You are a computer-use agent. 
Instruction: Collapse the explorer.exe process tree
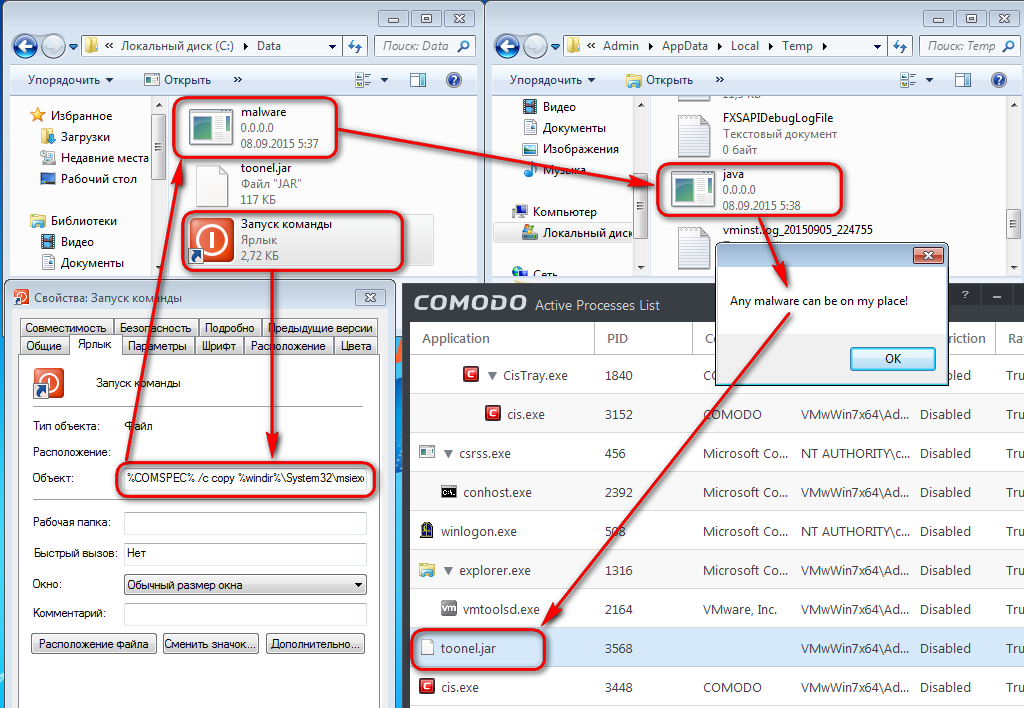coord(449,571)
